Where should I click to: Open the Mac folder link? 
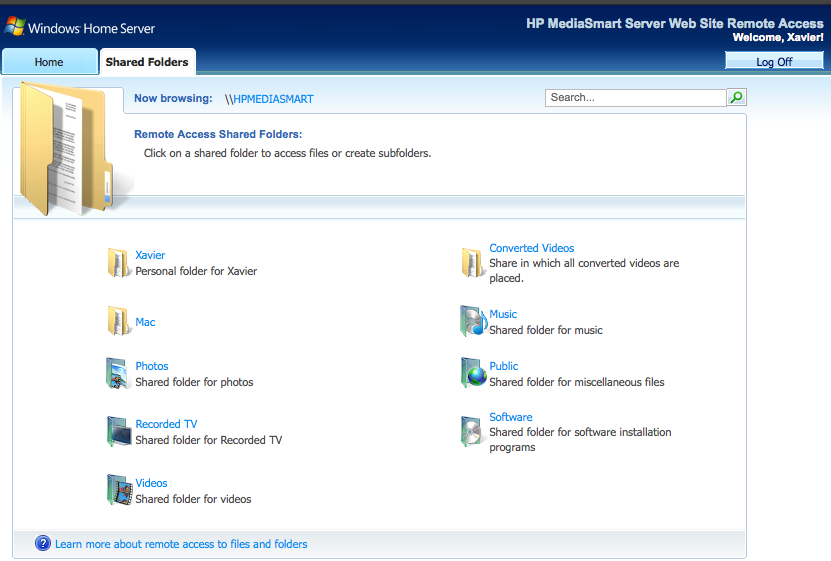pyautogui.click(x=145, y=322)
